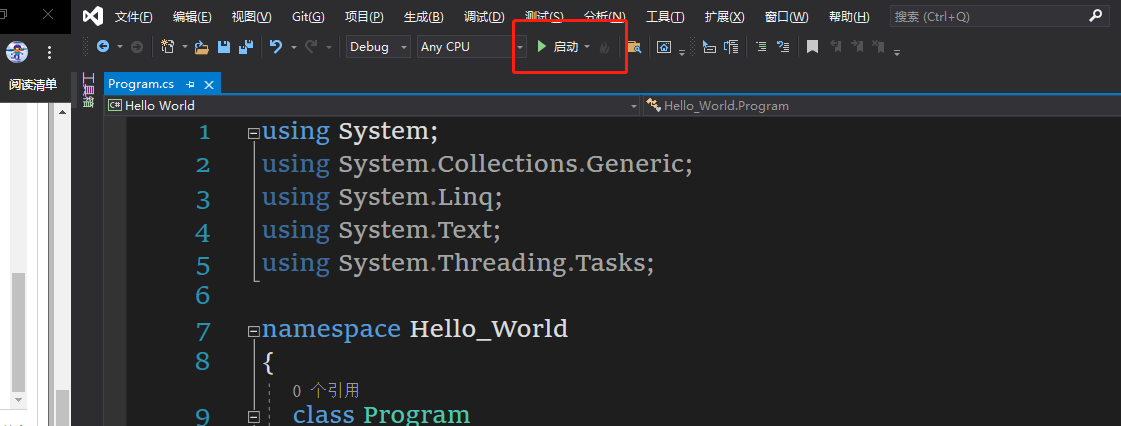Open the browser three-dot menu
Image resolution: width=1121 pixels, height=426 pixels.
pos(49,51)
